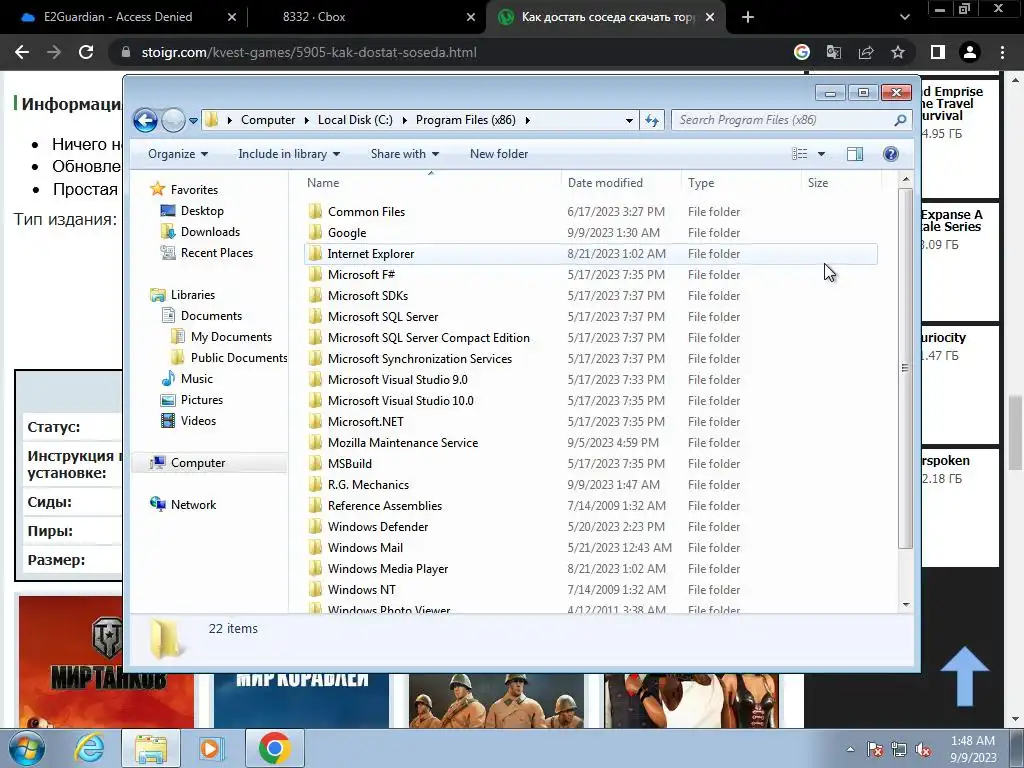Viewport: 1024px width, 768px height.
Task: Sort by Date modified column header
Action: click(621, 183)
